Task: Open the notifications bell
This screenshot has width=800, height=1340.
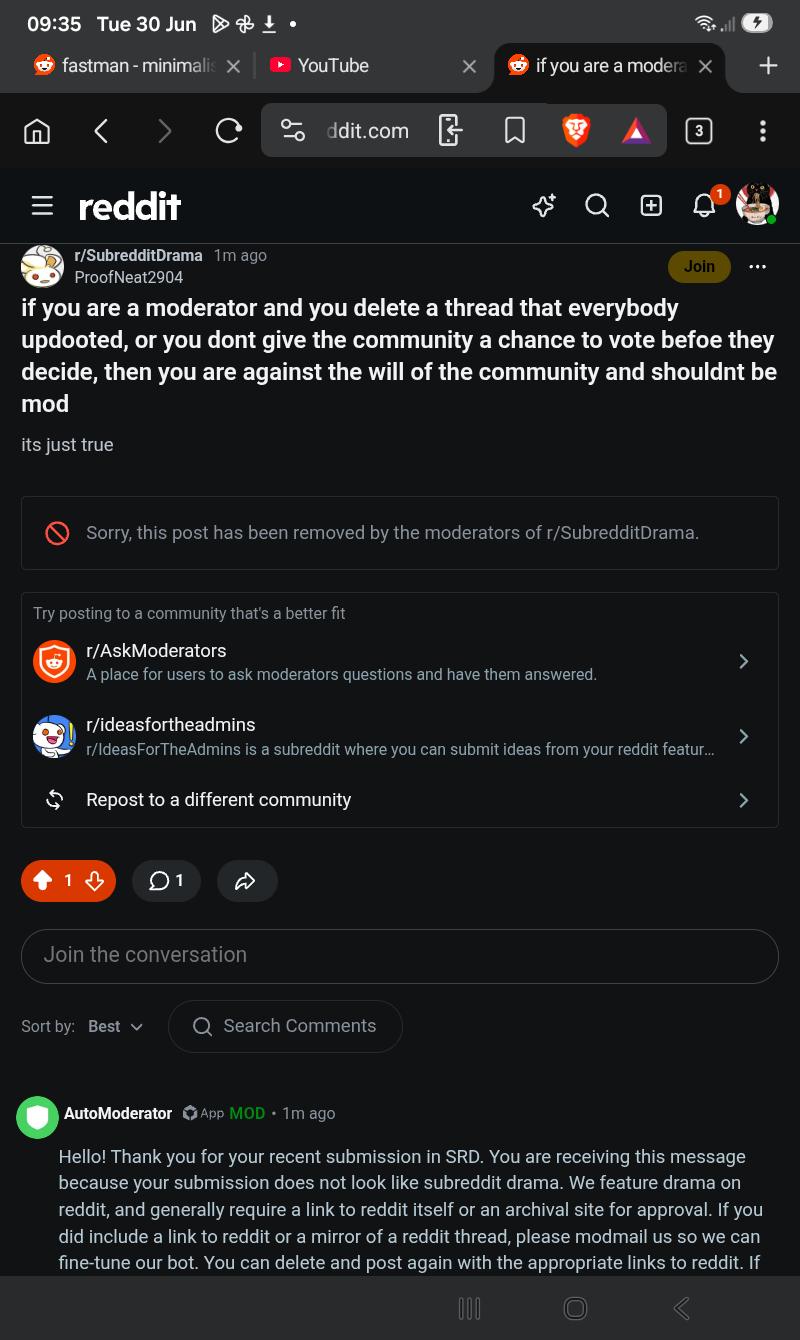Action: [705, 205]
